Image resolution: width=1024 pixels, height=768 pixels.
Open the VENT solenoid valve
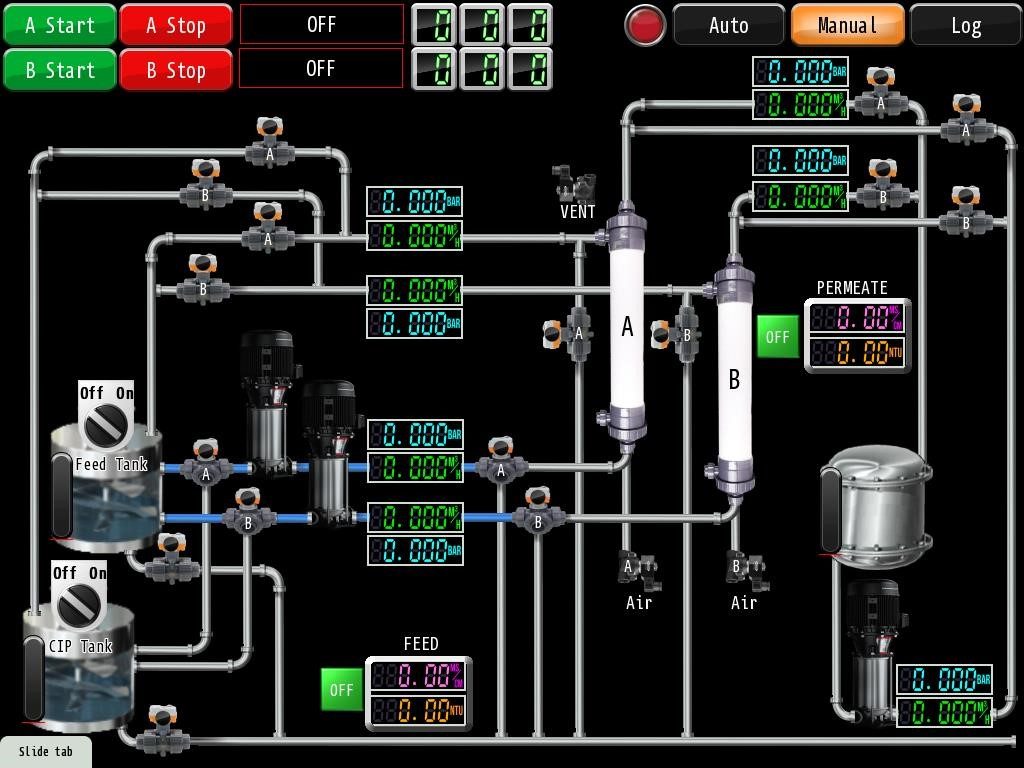[x=575, y=183]
